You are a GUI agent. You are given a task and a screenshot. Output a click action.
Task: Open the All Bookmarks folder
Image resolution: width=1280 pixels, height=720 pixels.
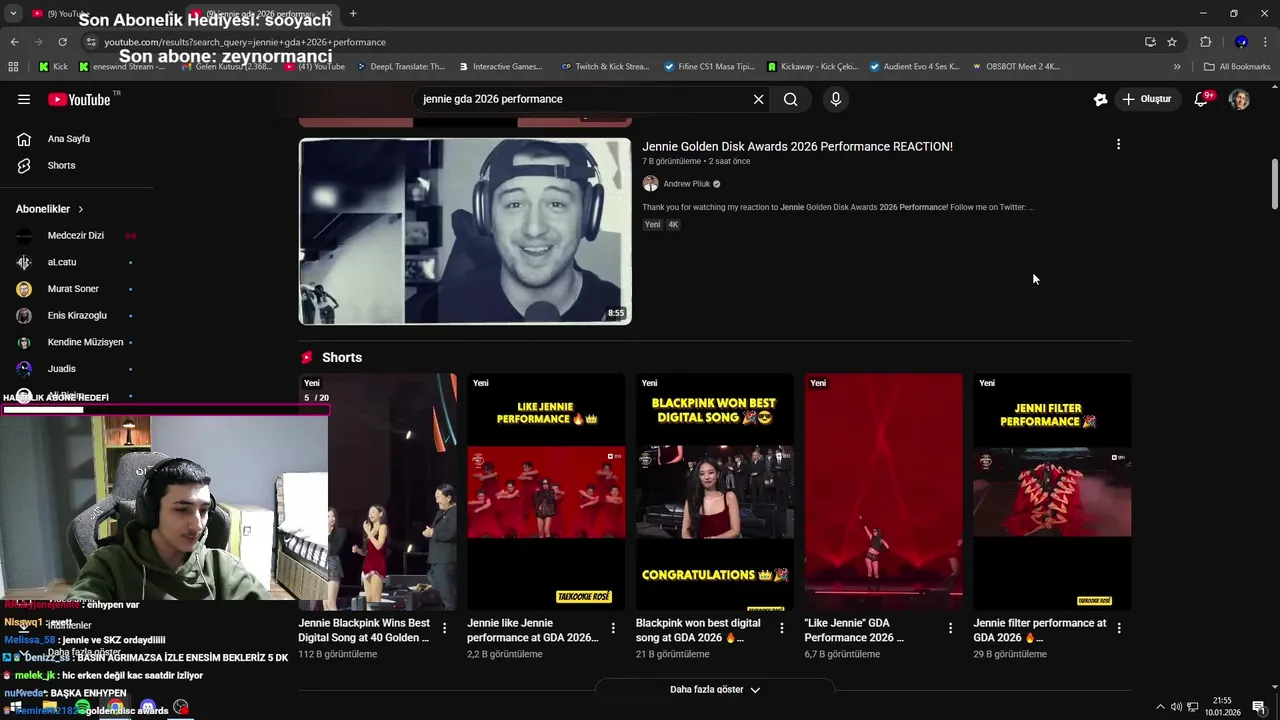coord(1237,67)
